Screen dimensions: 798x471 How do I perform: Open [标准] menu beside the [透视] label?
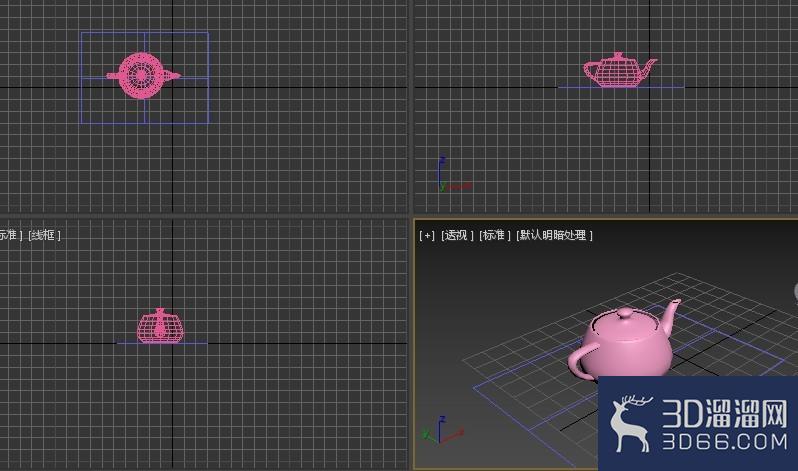(495, 235)
